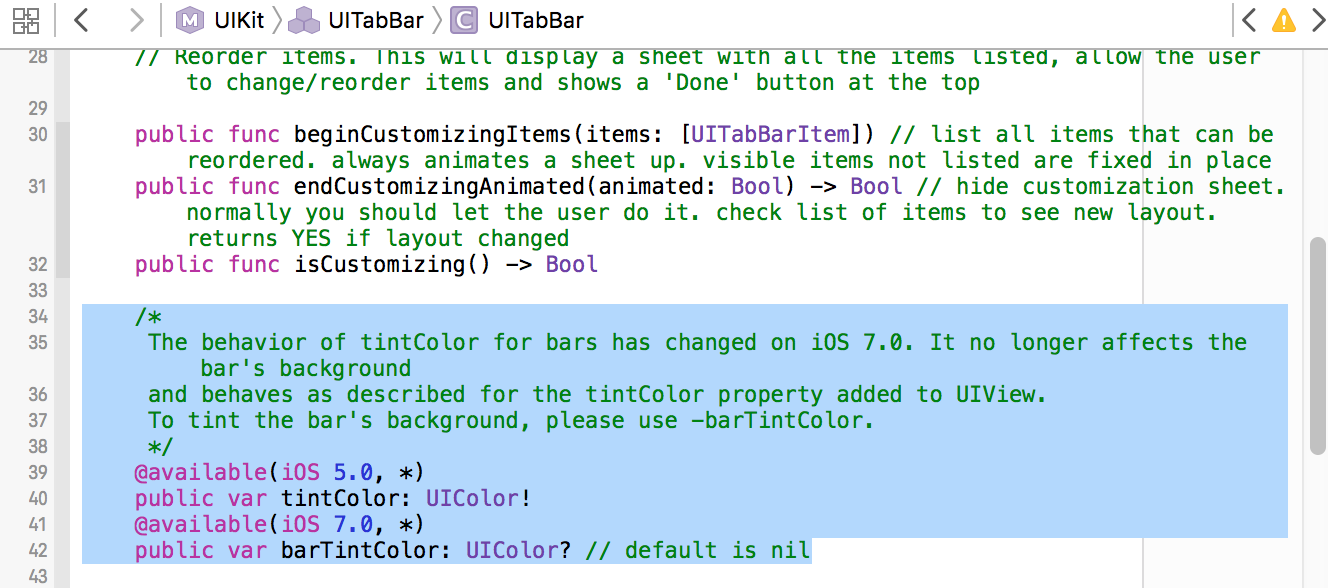Click the stacked-blocks group icon in jump bar
The height and width of the screenshot is (588, 1328).
[x=311, y=20]
